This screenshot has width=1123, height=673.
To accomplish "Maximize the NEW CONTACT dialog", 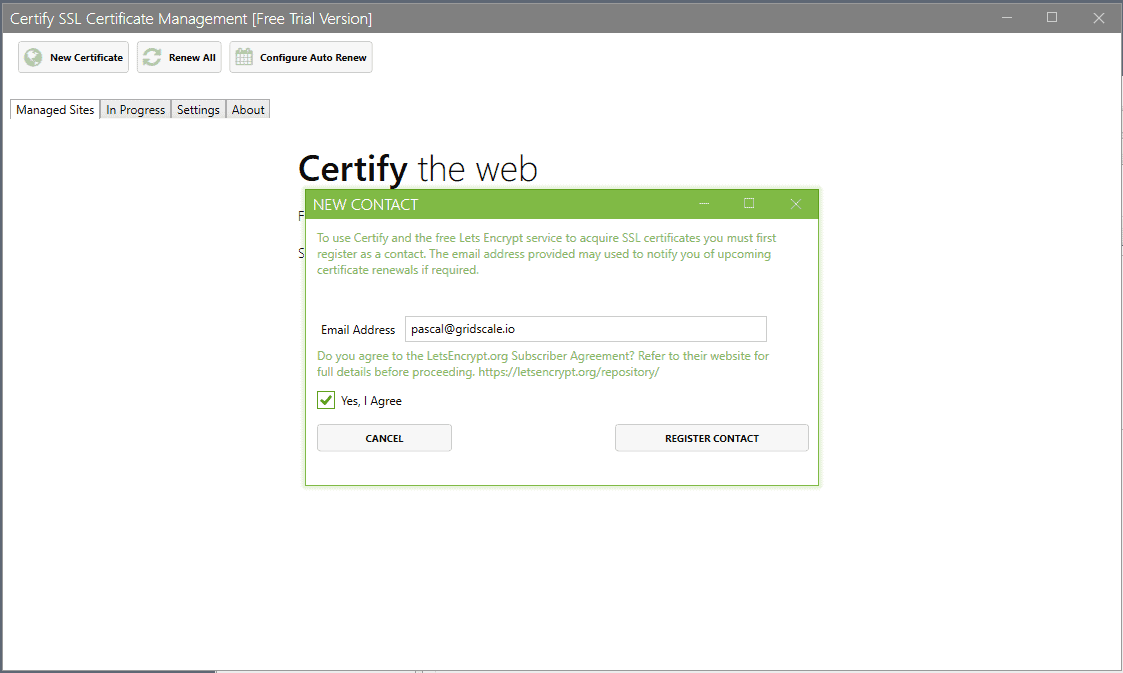I will point(749,203).
